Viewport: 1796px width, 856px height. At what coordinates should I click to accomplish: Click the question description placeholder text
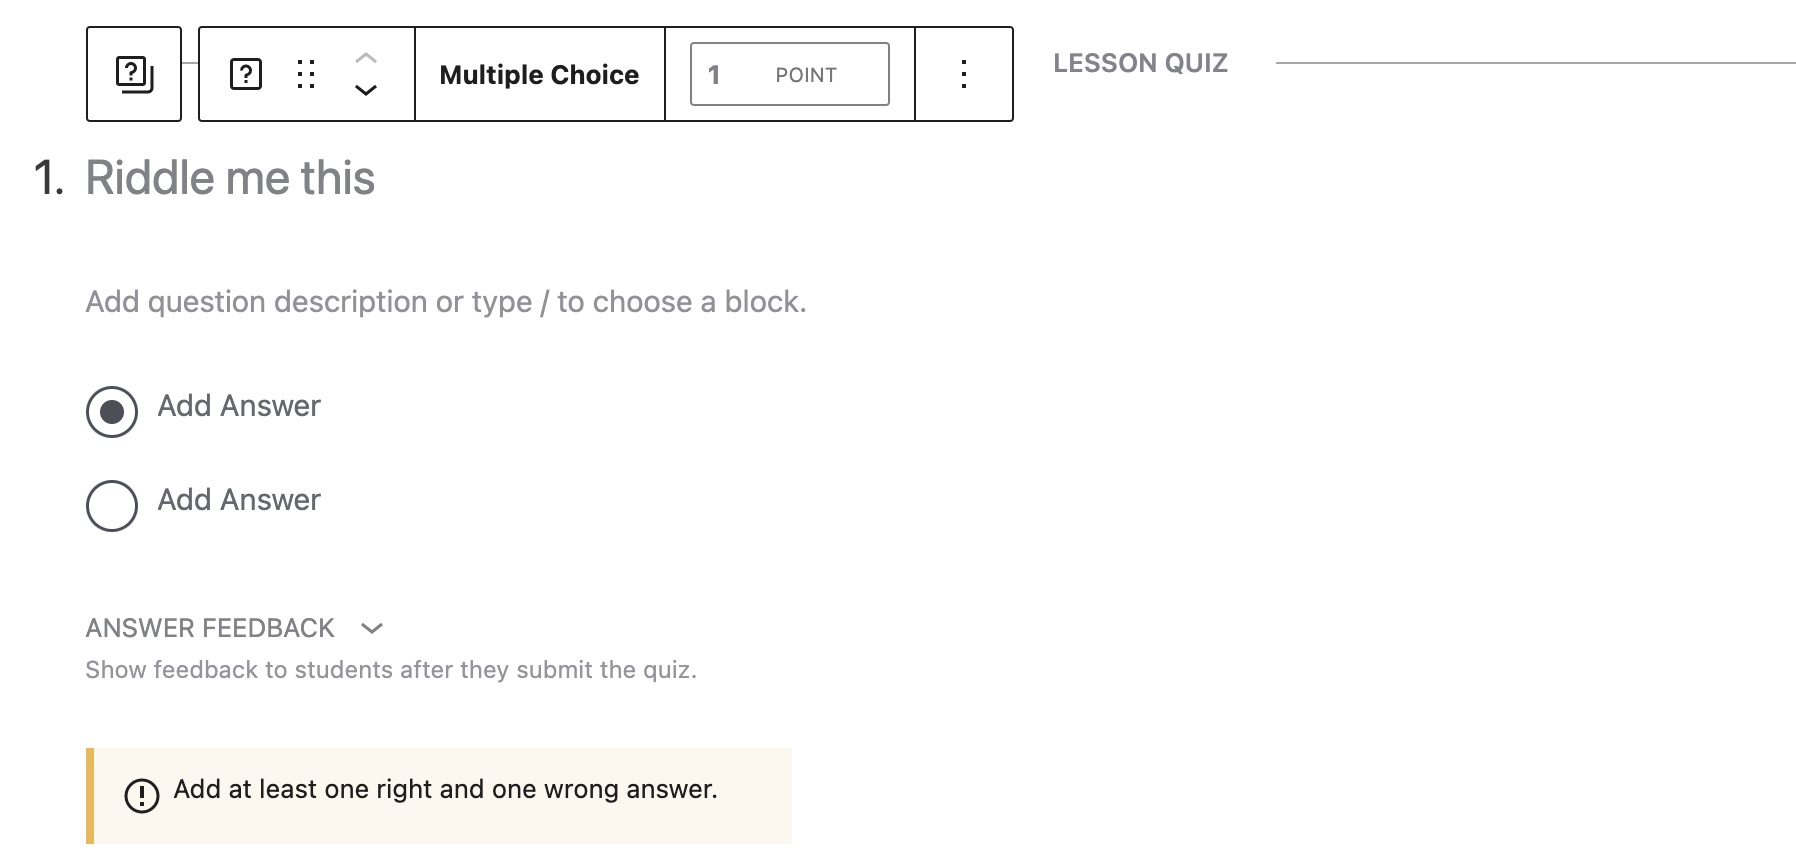[x=446, y=301]
